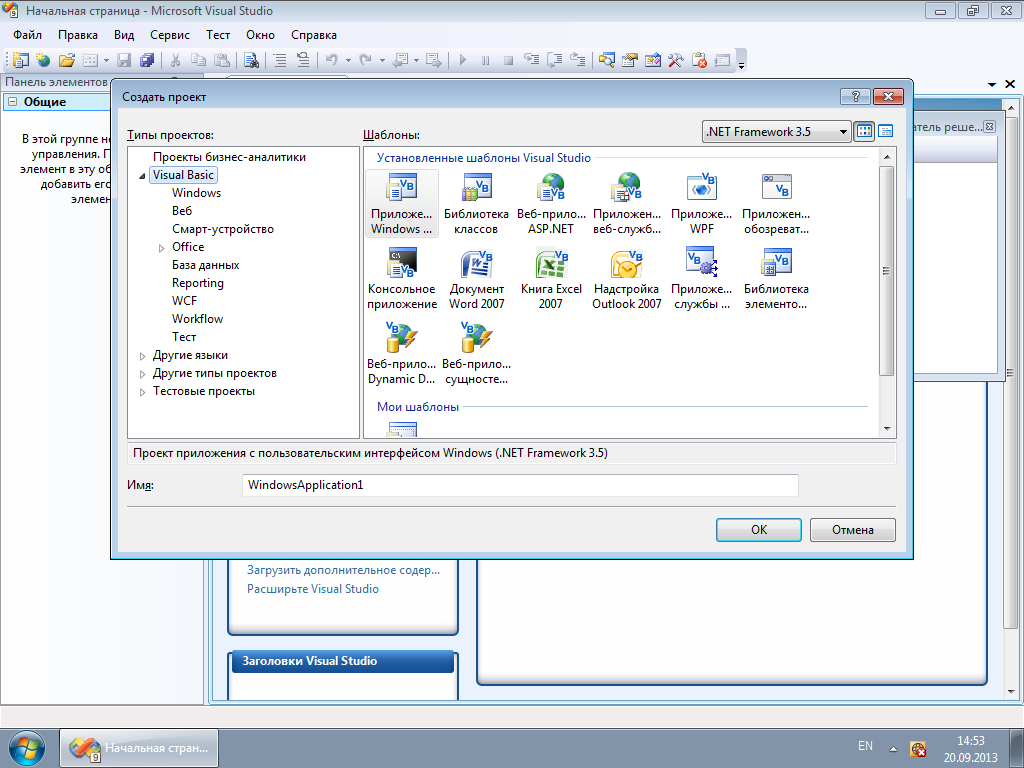The image size is (1024, 768).
Task: Select the Windows Forms Application template
Action: (x=402, y=203)
